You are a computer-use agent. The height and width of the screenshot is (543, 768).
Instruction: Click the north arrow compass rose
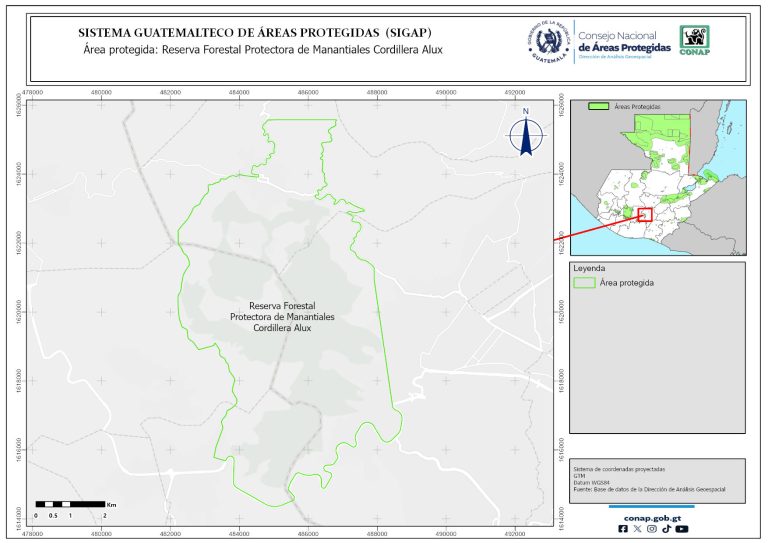[525, 135]
